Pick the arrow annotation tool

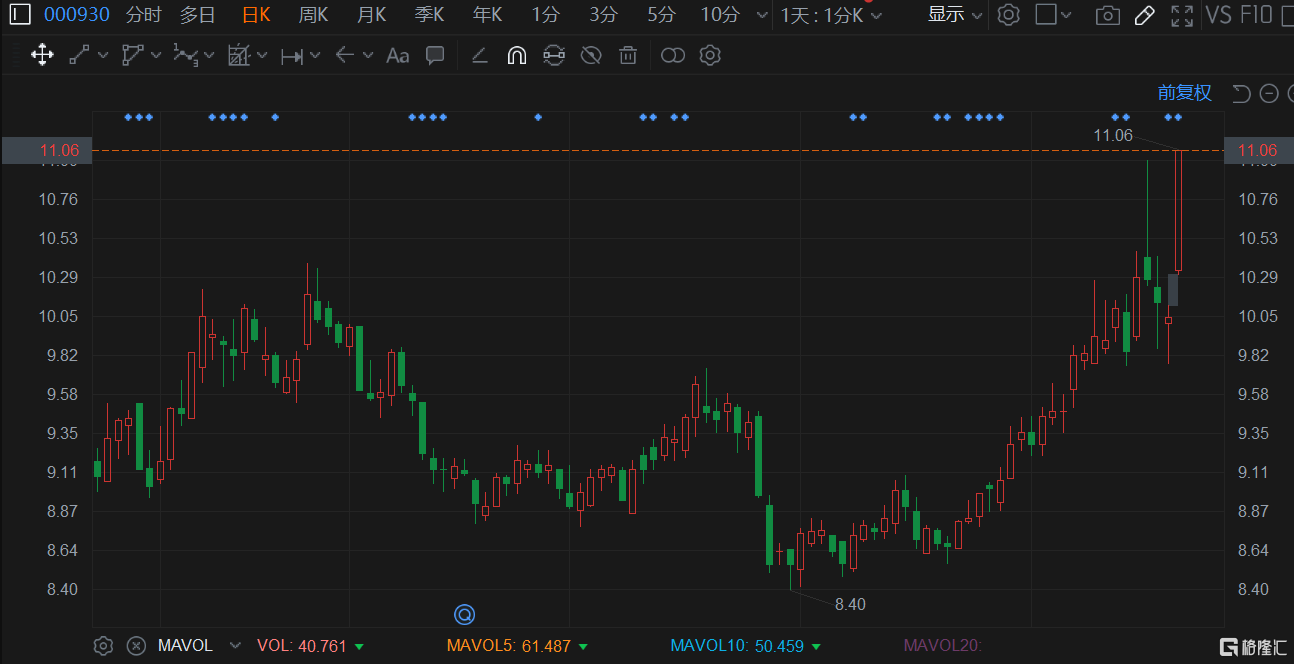click(x=345, y=55)
